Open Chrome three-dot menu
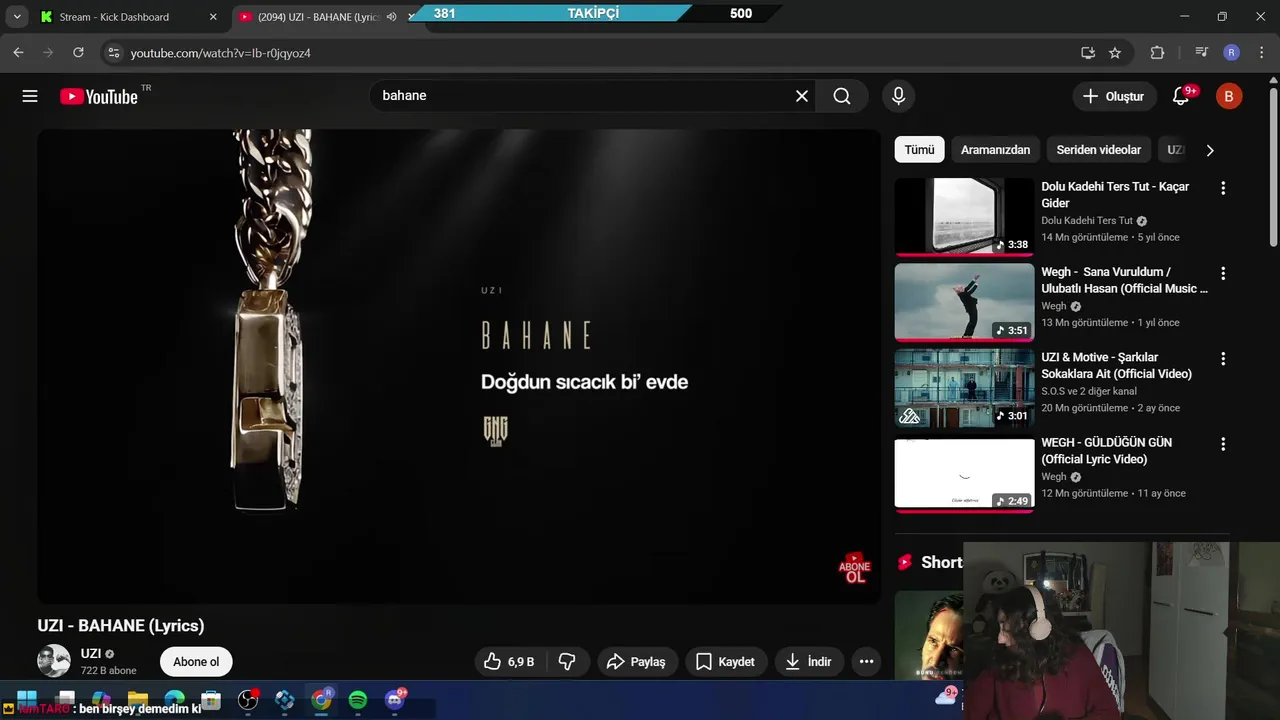1280x720 pixels. point(1261,52)
